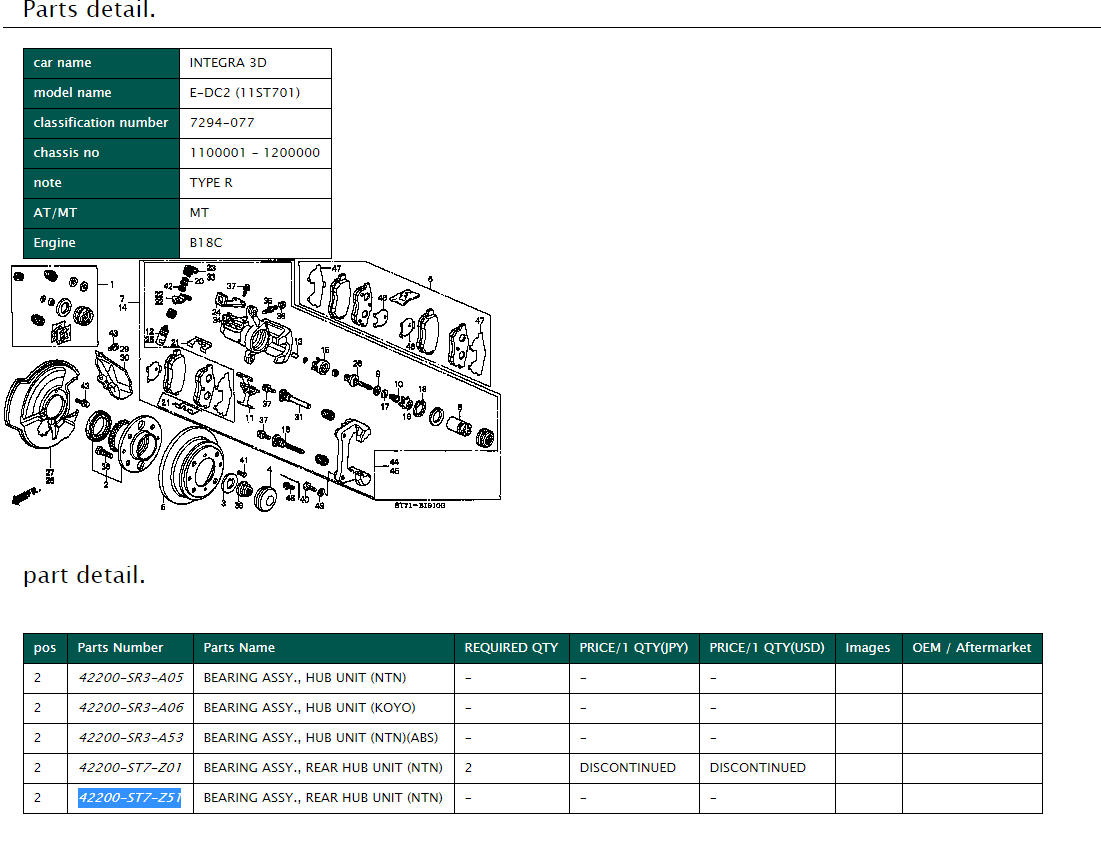Click the B18C engine value cell
This screenshot has height=845, width=1101.
coord(206,243)
